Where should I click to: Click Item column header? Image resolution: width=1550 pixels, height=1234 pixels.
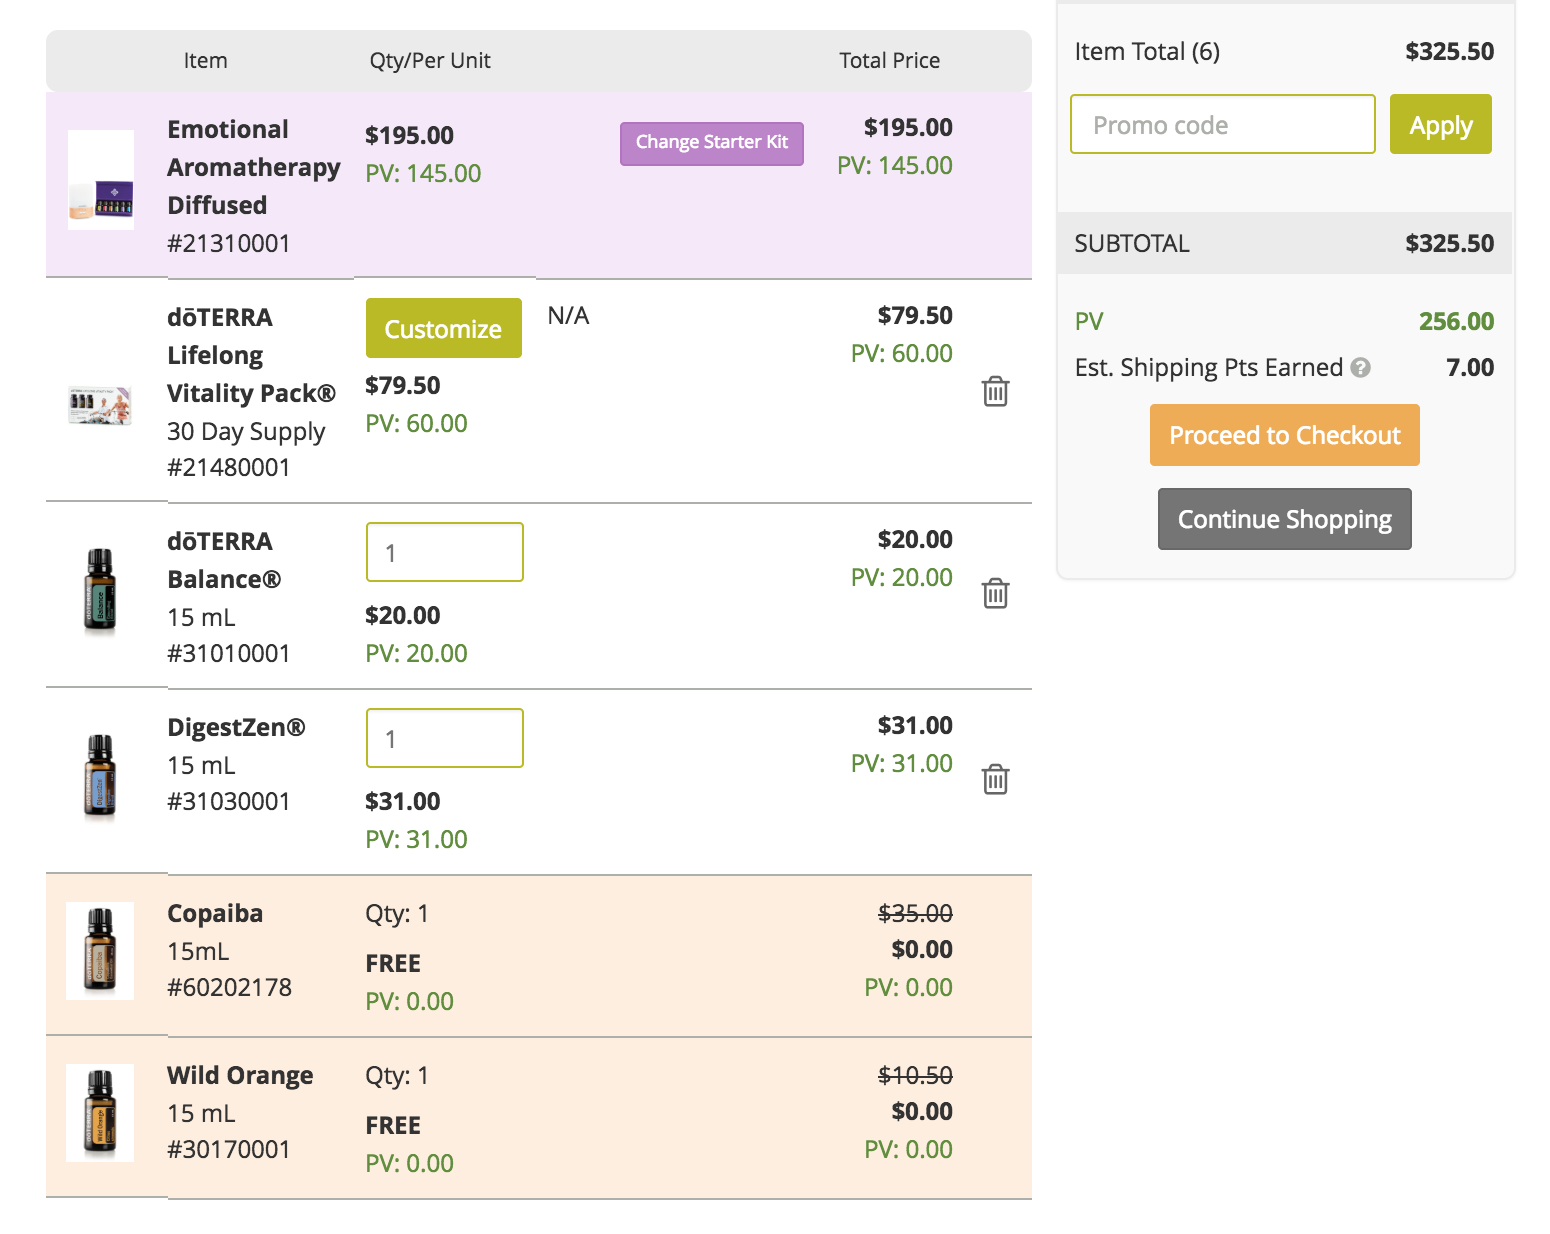tap(205, 60)
